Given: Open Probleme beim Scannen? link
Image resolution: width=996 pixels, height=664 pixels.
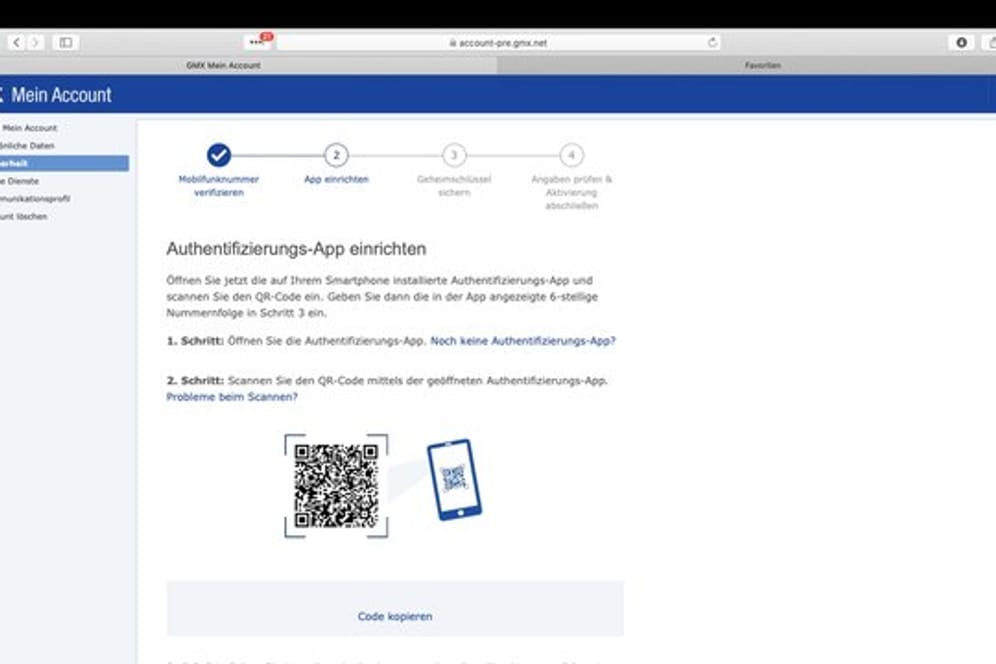Looking at the screenshot, I should 232,396.
